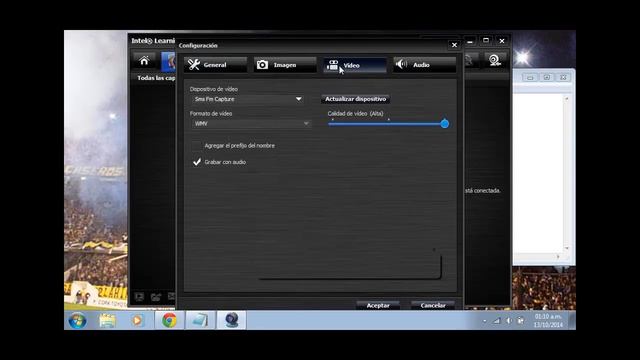Toggle Grabar con audio checkbox
This screenshot has height=360, width=640.
tap(196, 162)
